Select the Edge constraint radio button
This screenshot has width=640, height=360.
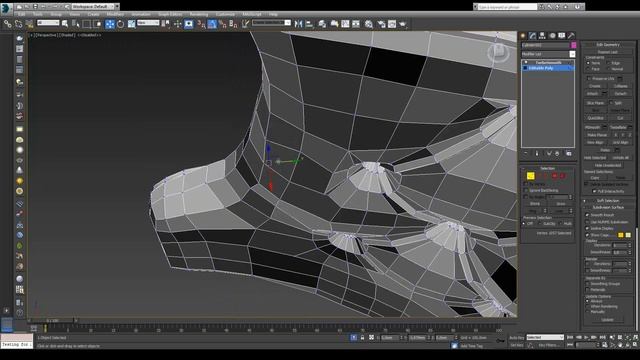pos(608,63)
